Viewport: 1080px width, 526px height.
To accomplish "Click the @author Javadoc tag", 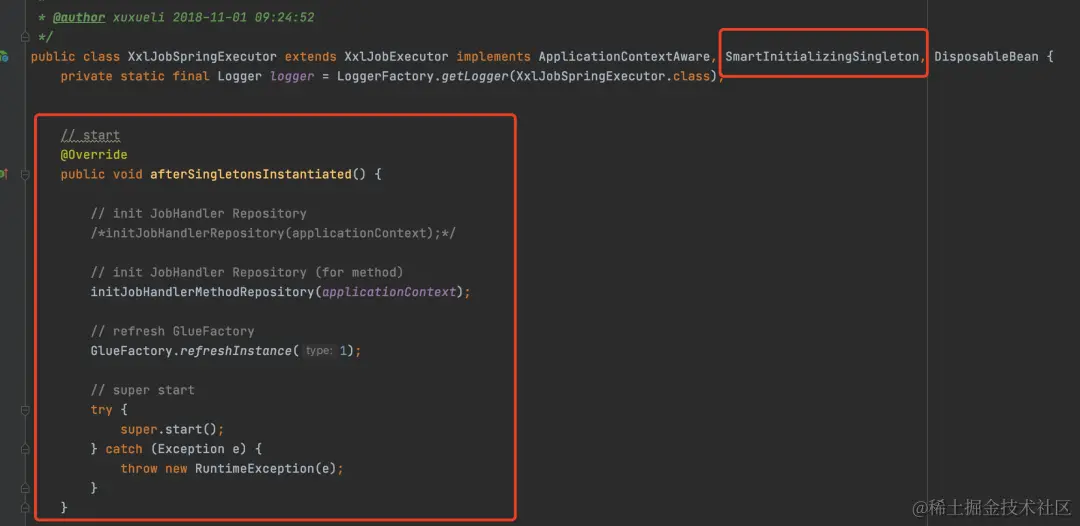I will [79, 17].
